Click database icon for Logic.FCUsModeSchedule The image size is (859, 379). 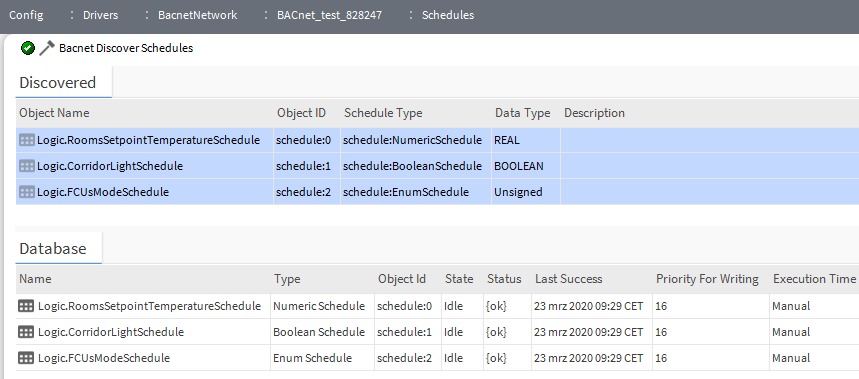(x=26, y=358)
